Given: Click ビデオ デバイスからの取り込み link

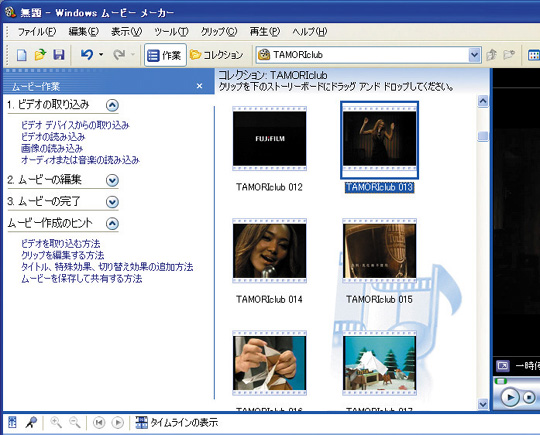Looking at the screenshot, I should click(75, 125).
